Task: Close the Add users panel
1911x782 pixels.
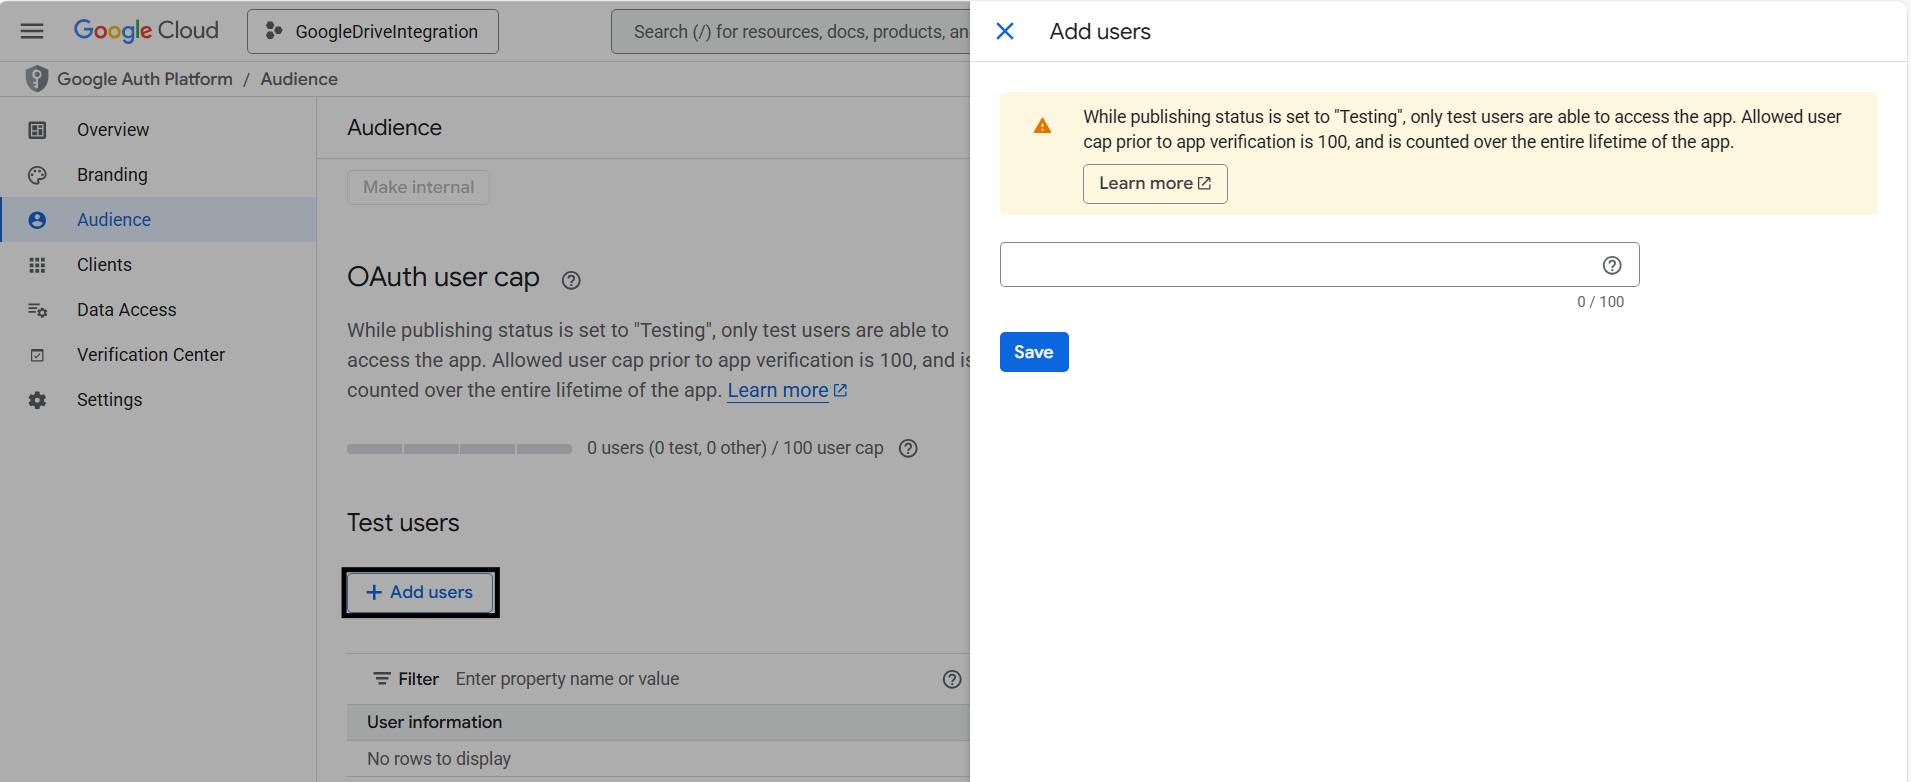Action: tap(1005, 31)
